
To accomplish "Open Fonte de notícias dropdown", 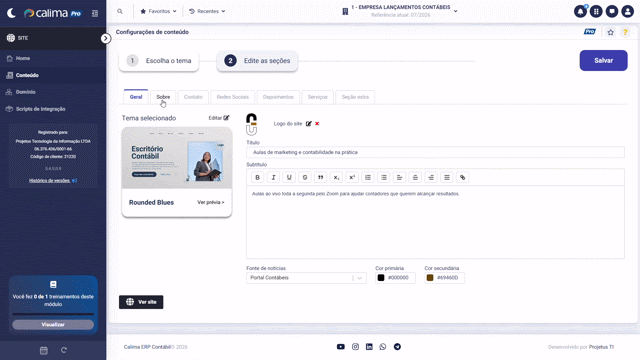I will [x=306, y=278].
